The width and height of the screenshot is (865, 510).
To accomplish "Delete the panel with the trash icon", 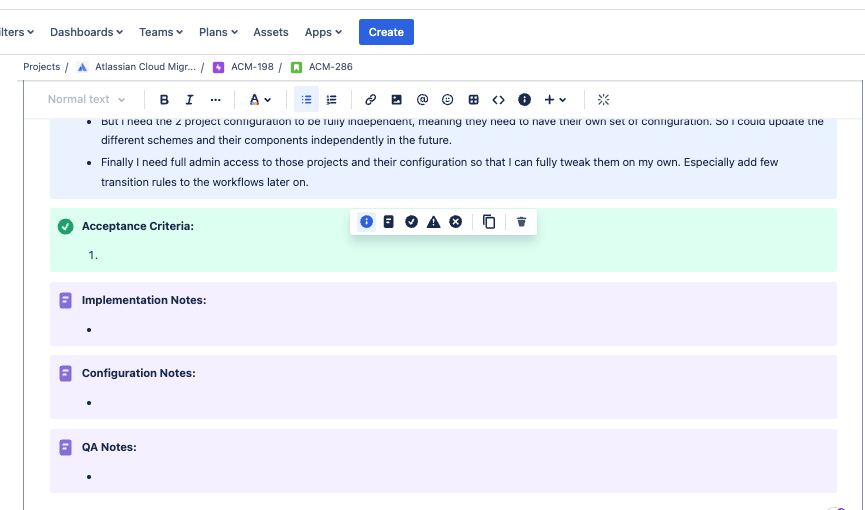I will 521,222.
